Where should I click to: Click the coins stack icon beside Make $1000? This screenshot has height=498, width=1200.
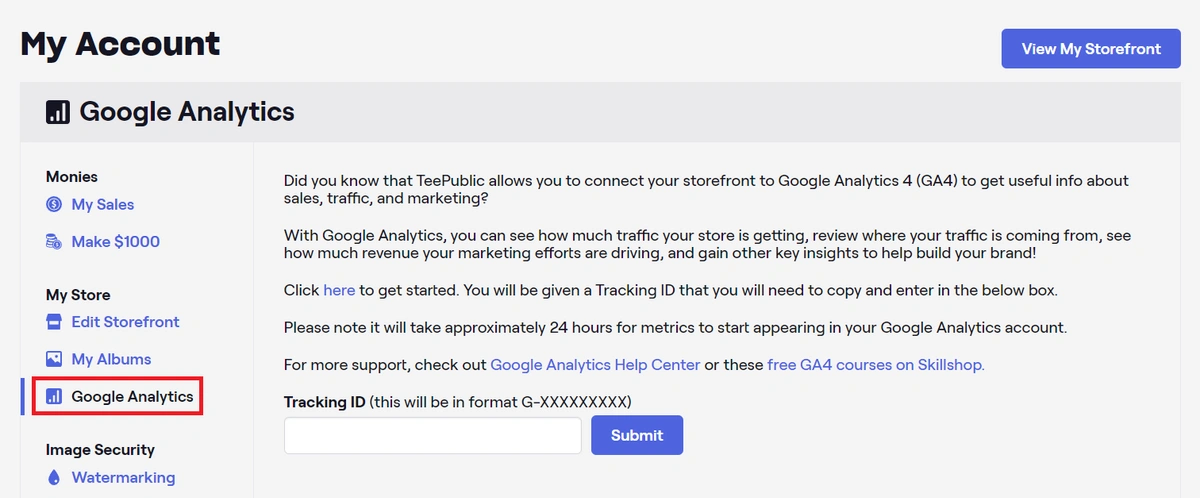point(54,241)
